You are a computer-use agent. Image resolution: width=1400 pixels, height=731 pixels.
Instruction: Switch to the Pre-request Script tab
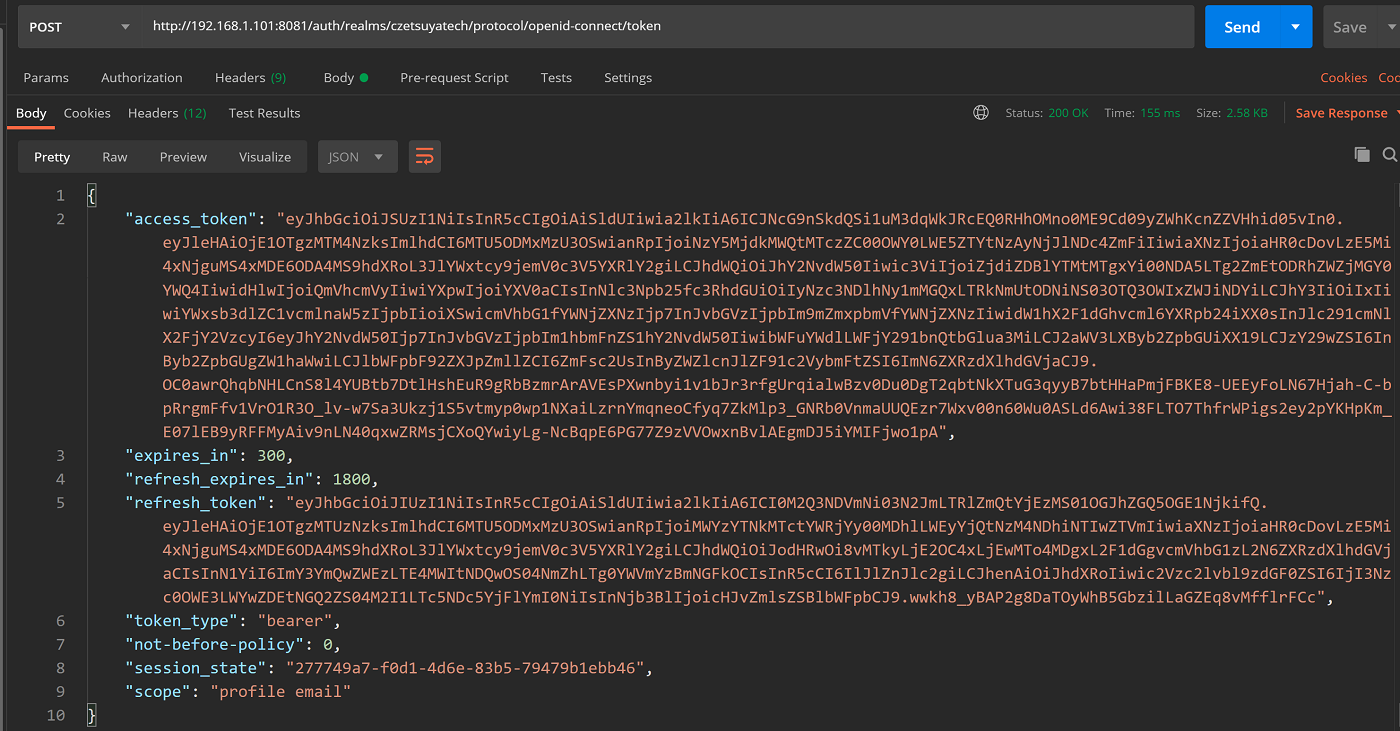tap(454, 77)
